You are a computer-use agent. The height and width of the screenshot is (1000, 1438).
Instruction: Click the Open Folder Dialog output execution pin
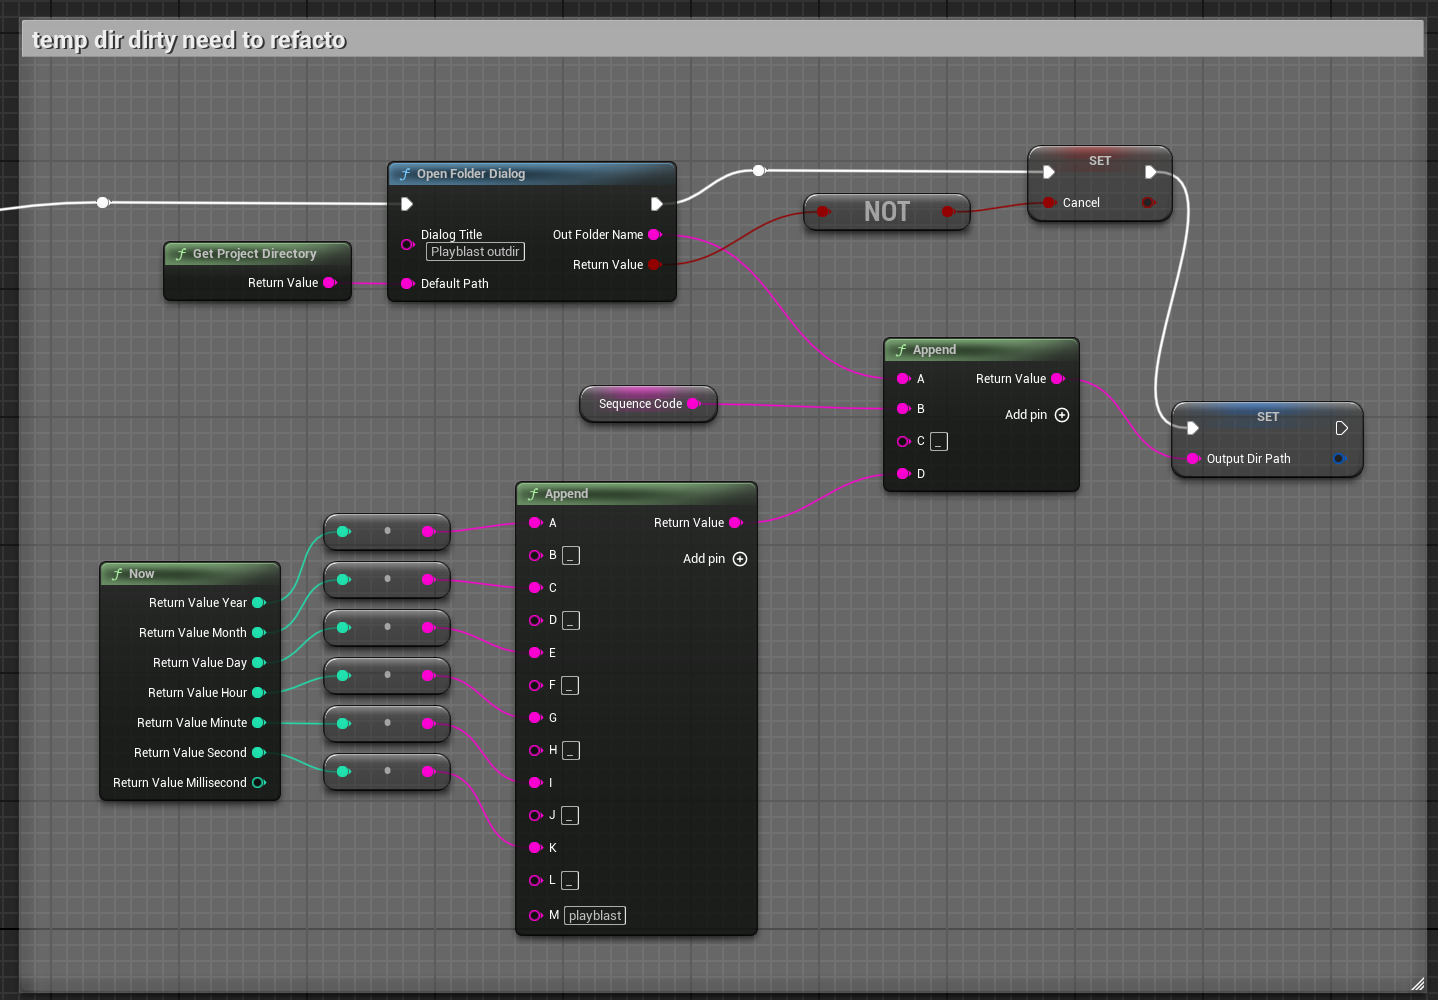coord(657,204)
